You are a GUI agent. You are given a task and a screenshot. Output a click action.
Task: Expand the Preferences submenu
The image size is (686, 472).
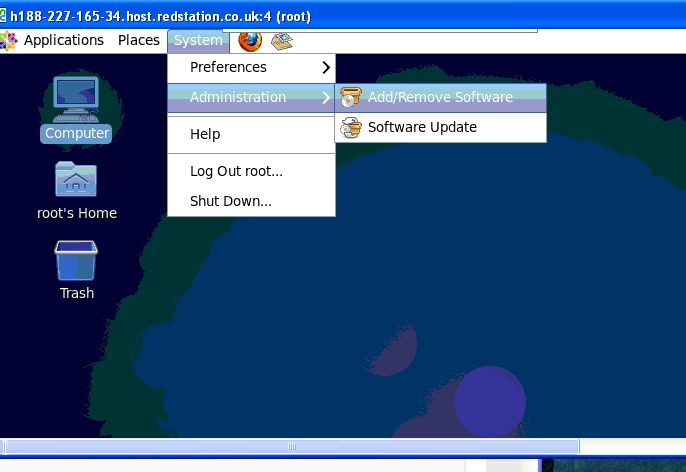(252, 67)
